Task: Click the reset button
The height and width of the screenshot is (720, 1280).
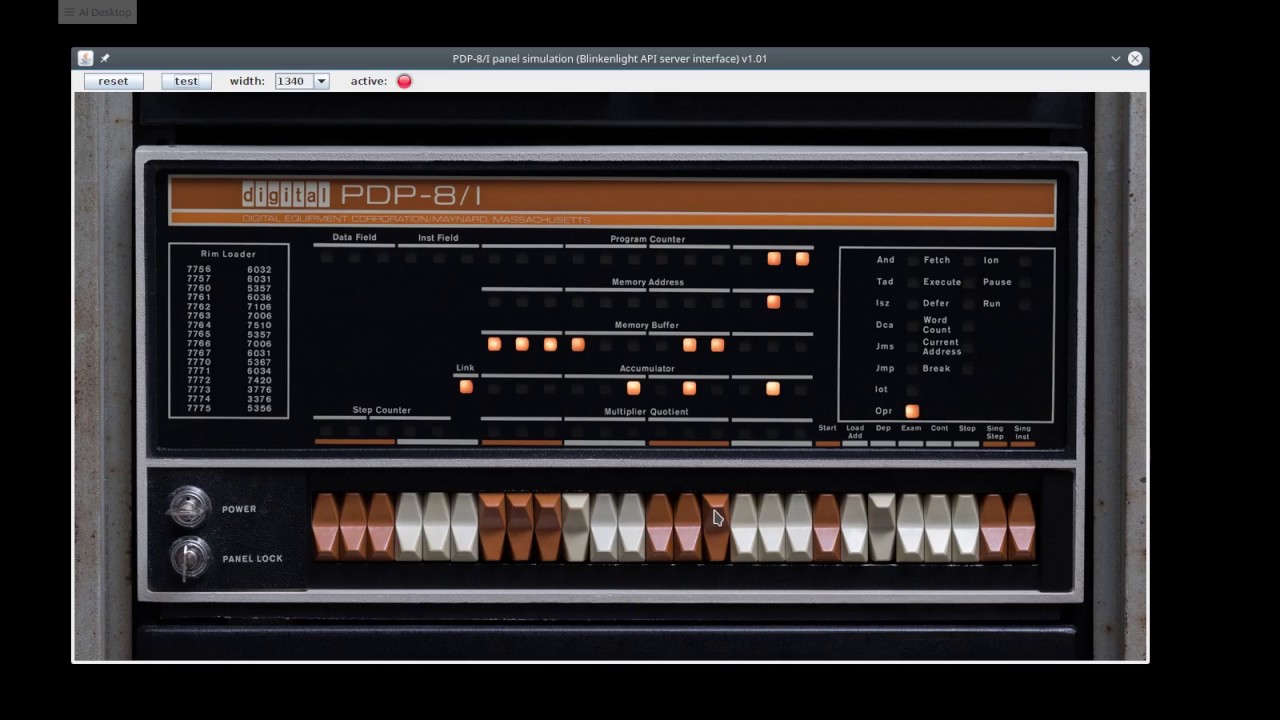Action: tap(113, 81)
